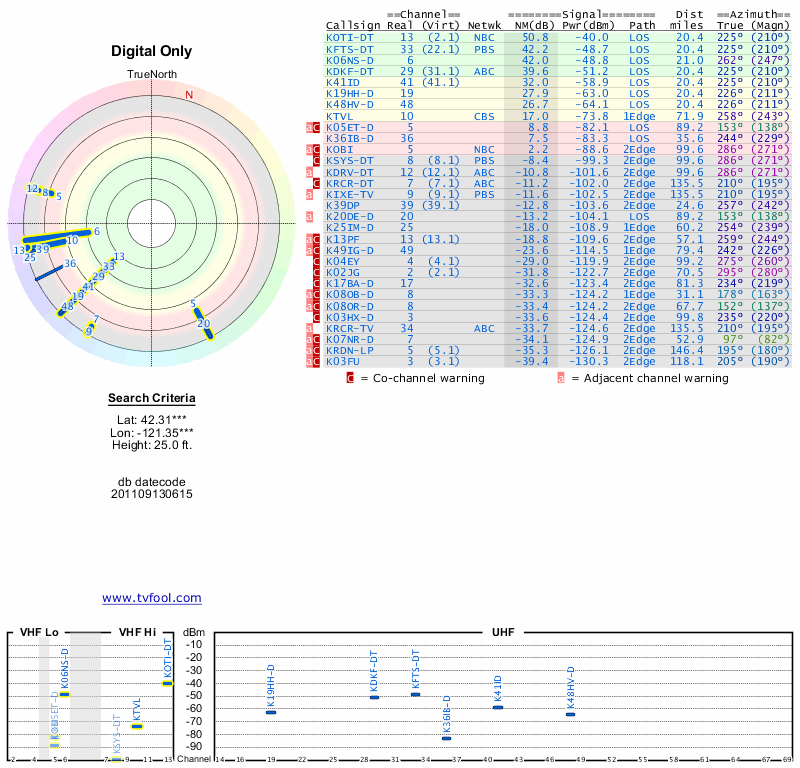800x768 pixels.
Task: Click the red C co-channel legend icon
Action: [x=350, y=378]
